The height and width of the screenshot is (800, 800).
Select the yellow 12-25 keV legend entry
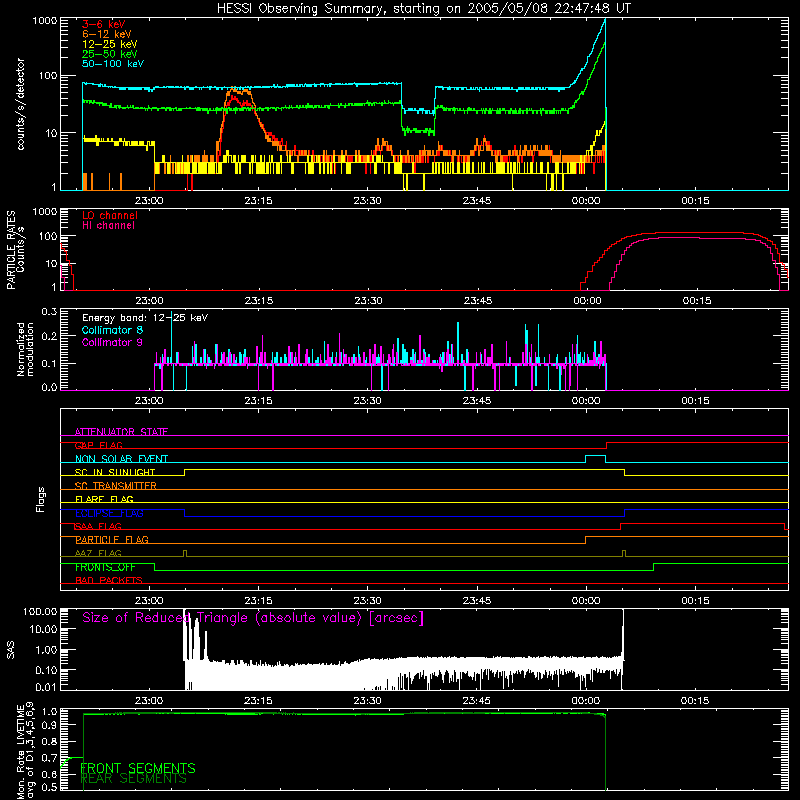pos(109,44)
